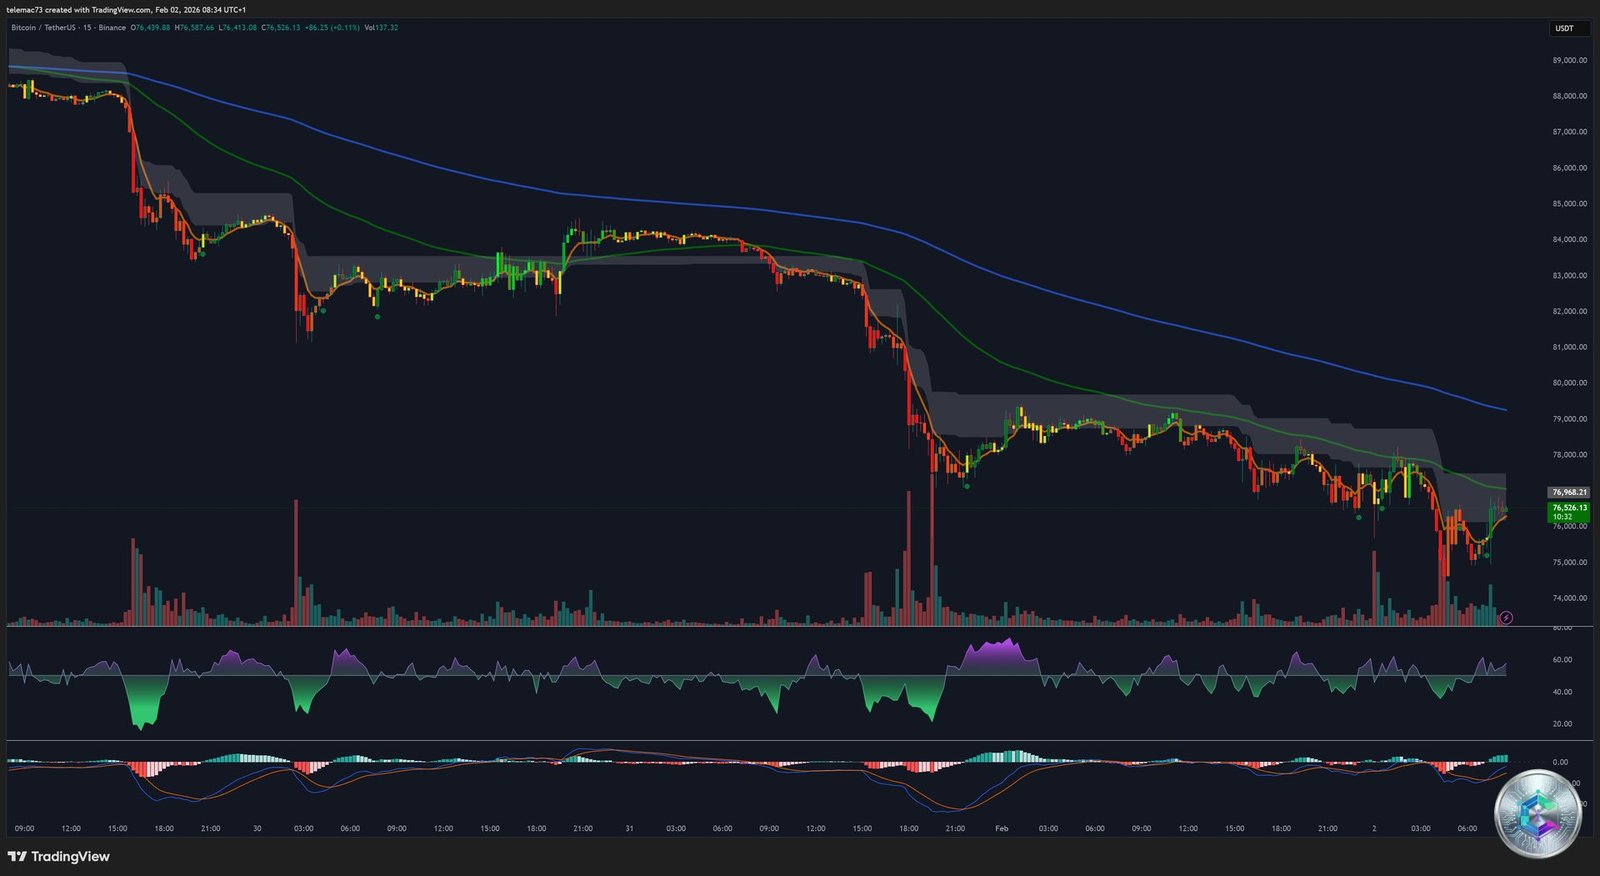Click the close value C76,526.13
This screenshot has width=1600, height=876.
click(x=281, y=28)
